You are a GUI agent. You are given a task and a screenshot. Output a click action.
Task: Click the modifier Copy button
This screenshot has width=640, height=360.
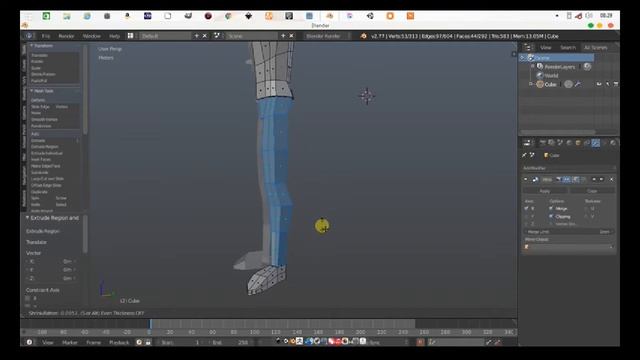coord(592,191)
